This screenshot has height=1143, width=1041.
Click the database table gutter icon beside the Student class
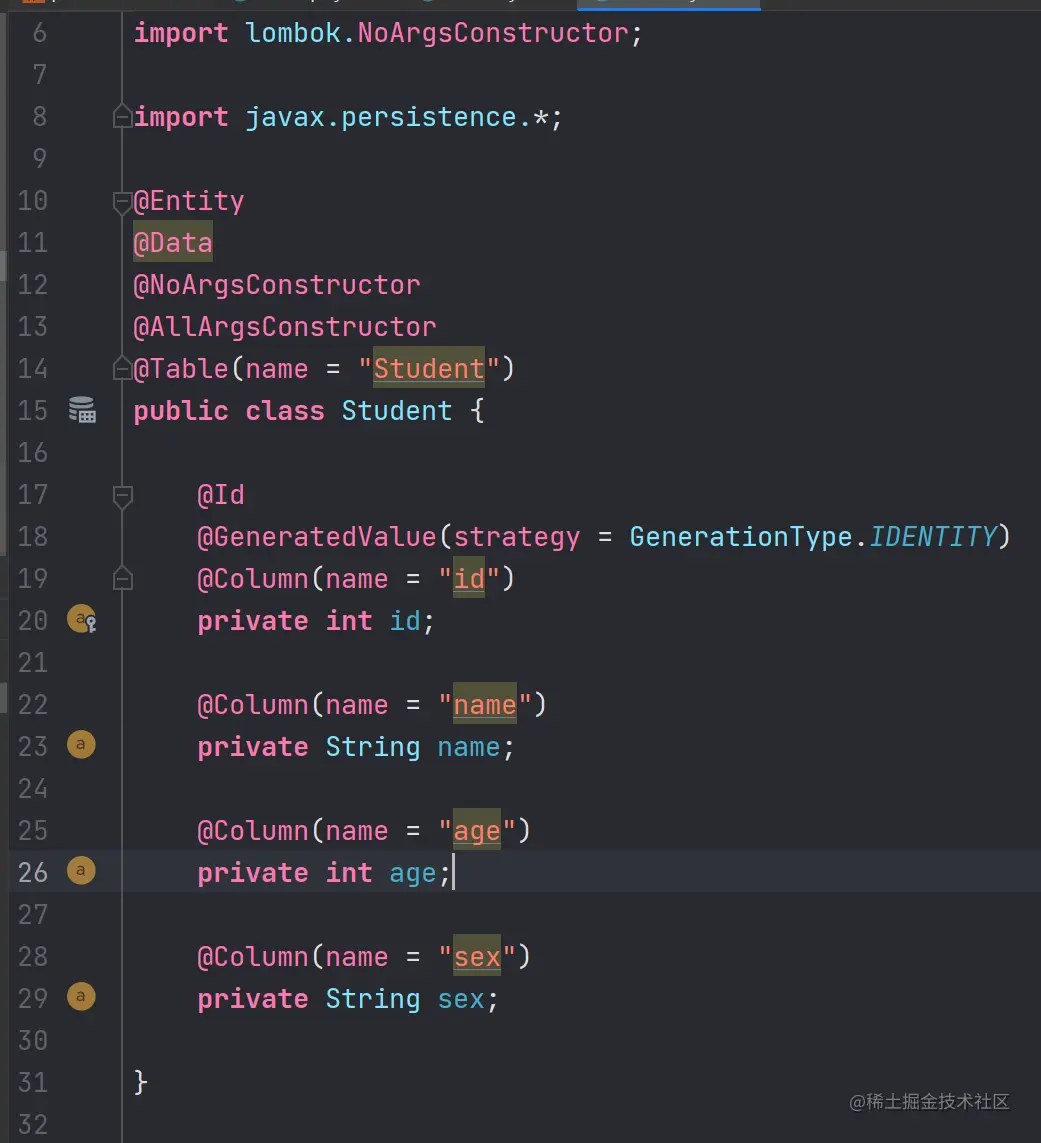pyautogui.click(x=82, y=410)
